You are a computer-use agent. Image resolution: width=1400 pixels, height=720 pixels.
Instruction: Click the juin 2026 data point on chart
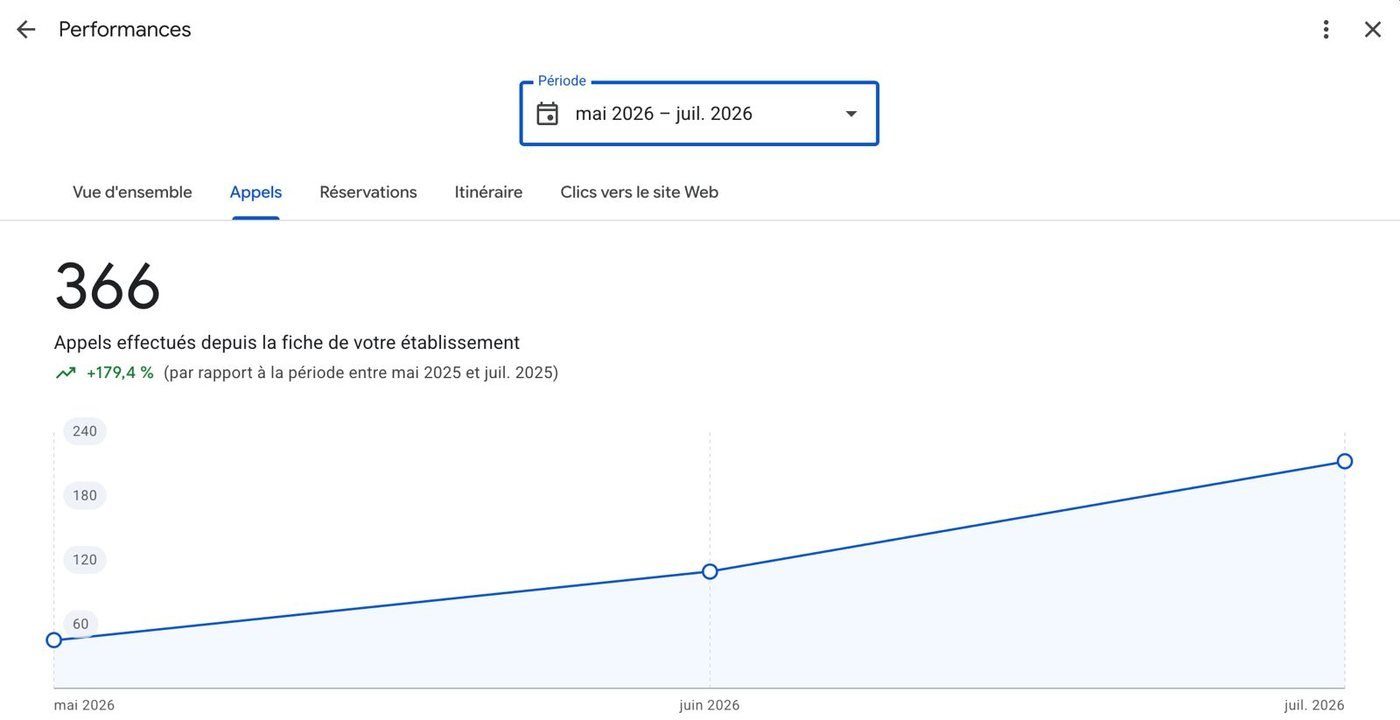[710, 572]
